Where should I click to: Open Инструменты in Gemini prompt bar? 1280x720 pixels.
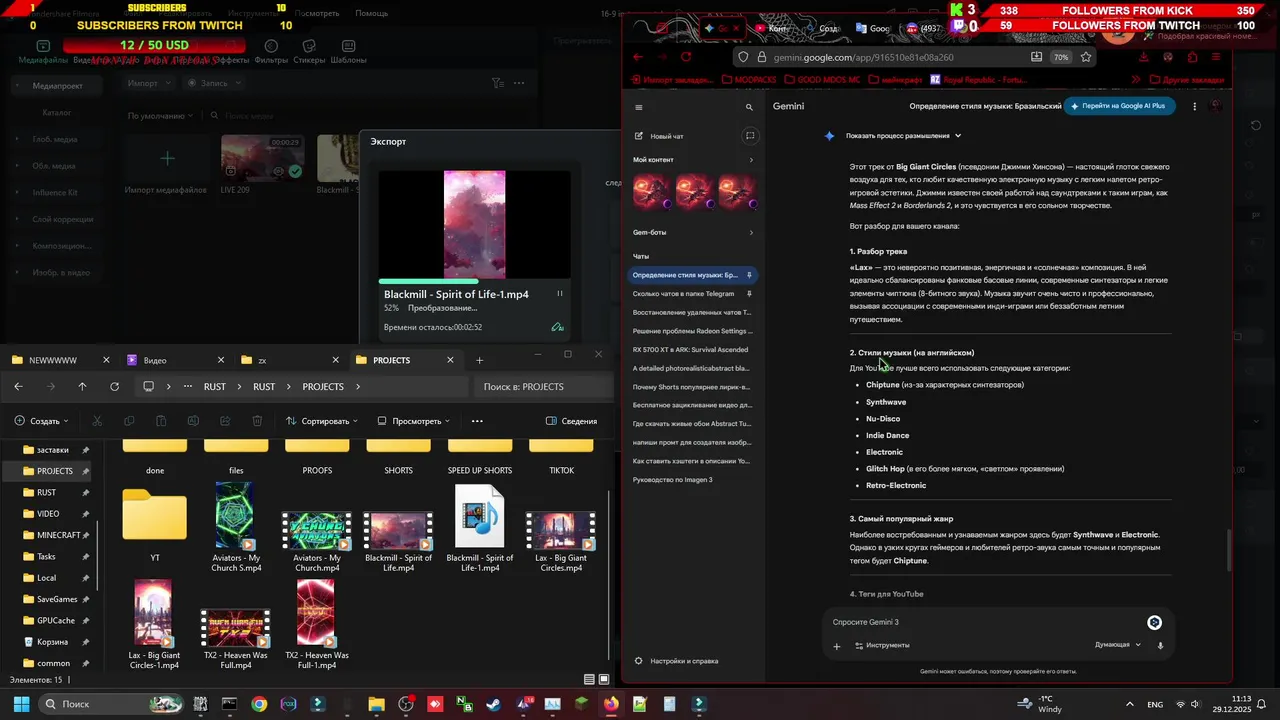882,646
